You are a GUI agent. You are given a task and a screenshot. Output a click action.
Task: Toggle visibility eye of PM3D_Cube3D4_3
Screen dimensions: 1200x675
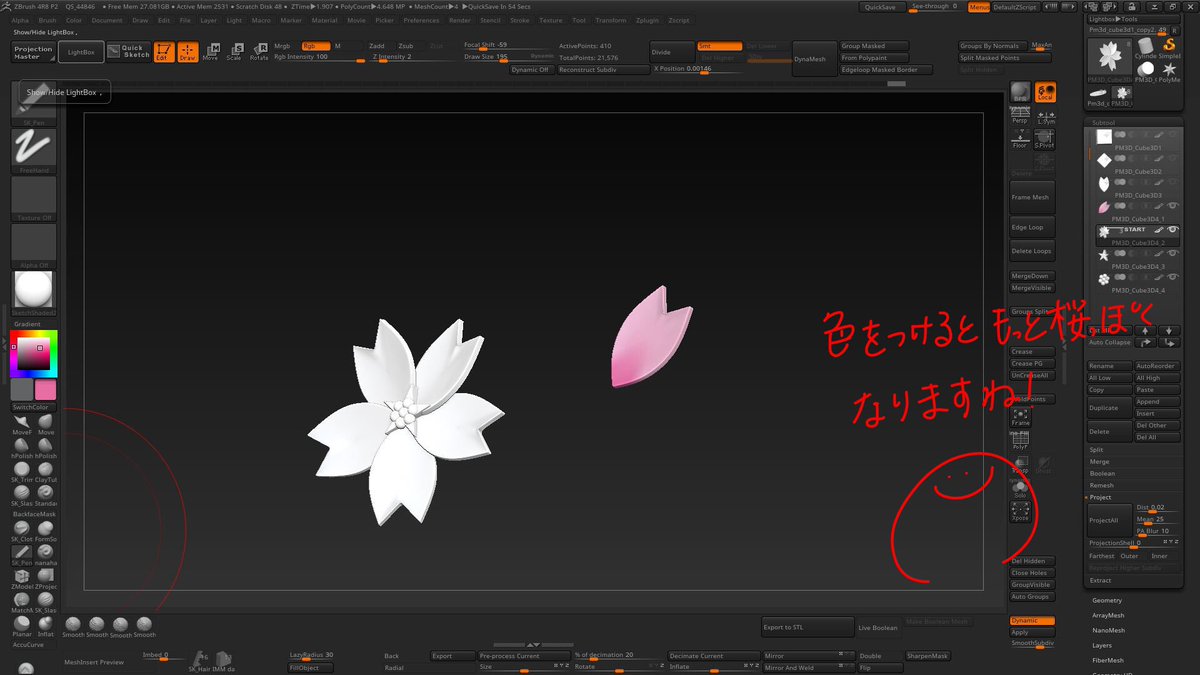click(x=1172, y=254)
